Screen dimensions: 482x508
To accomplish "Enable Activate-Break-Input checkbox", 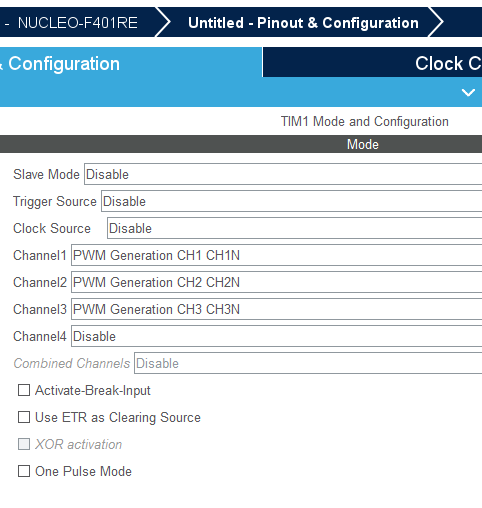I will [x=24, y=390].
